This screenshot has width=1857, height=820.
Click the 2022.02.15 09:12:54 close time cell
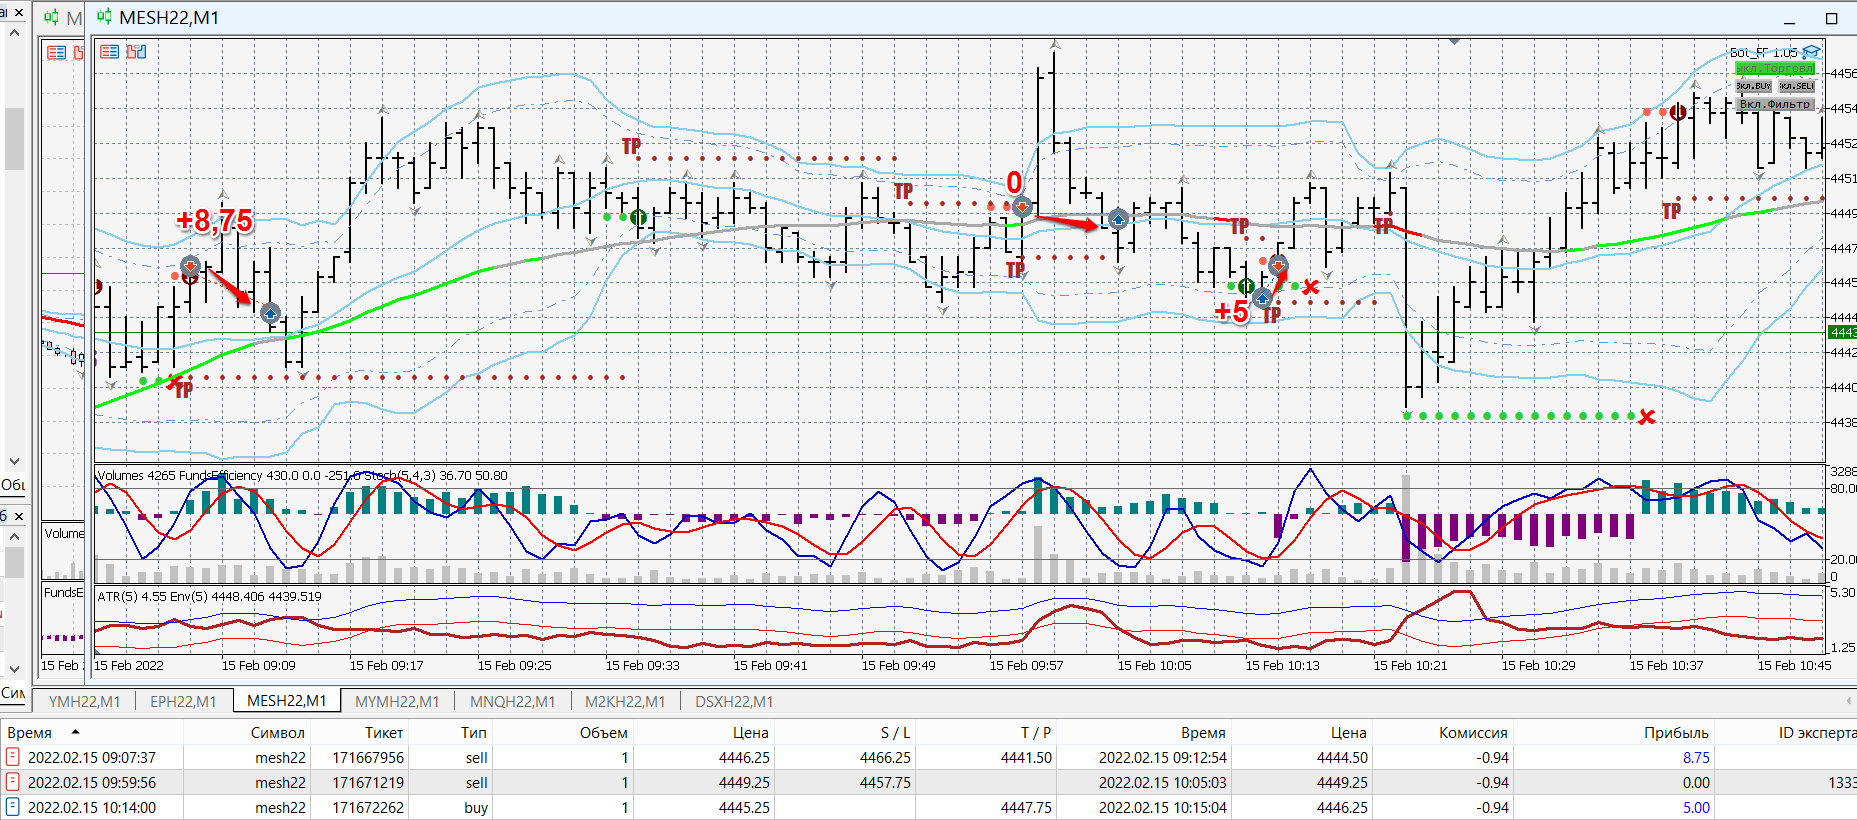coord(1163,758)
